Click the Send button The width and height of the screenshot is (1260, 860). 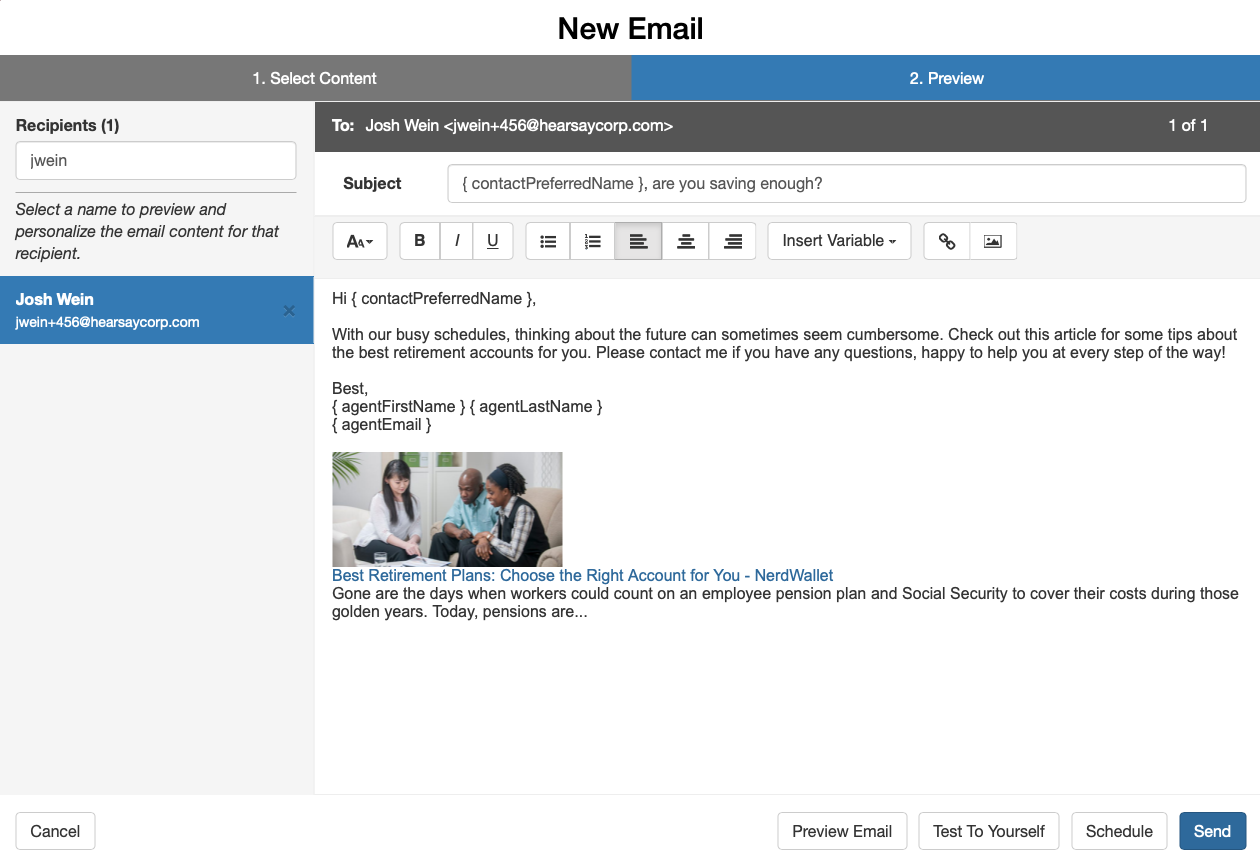click(1212, 831)
